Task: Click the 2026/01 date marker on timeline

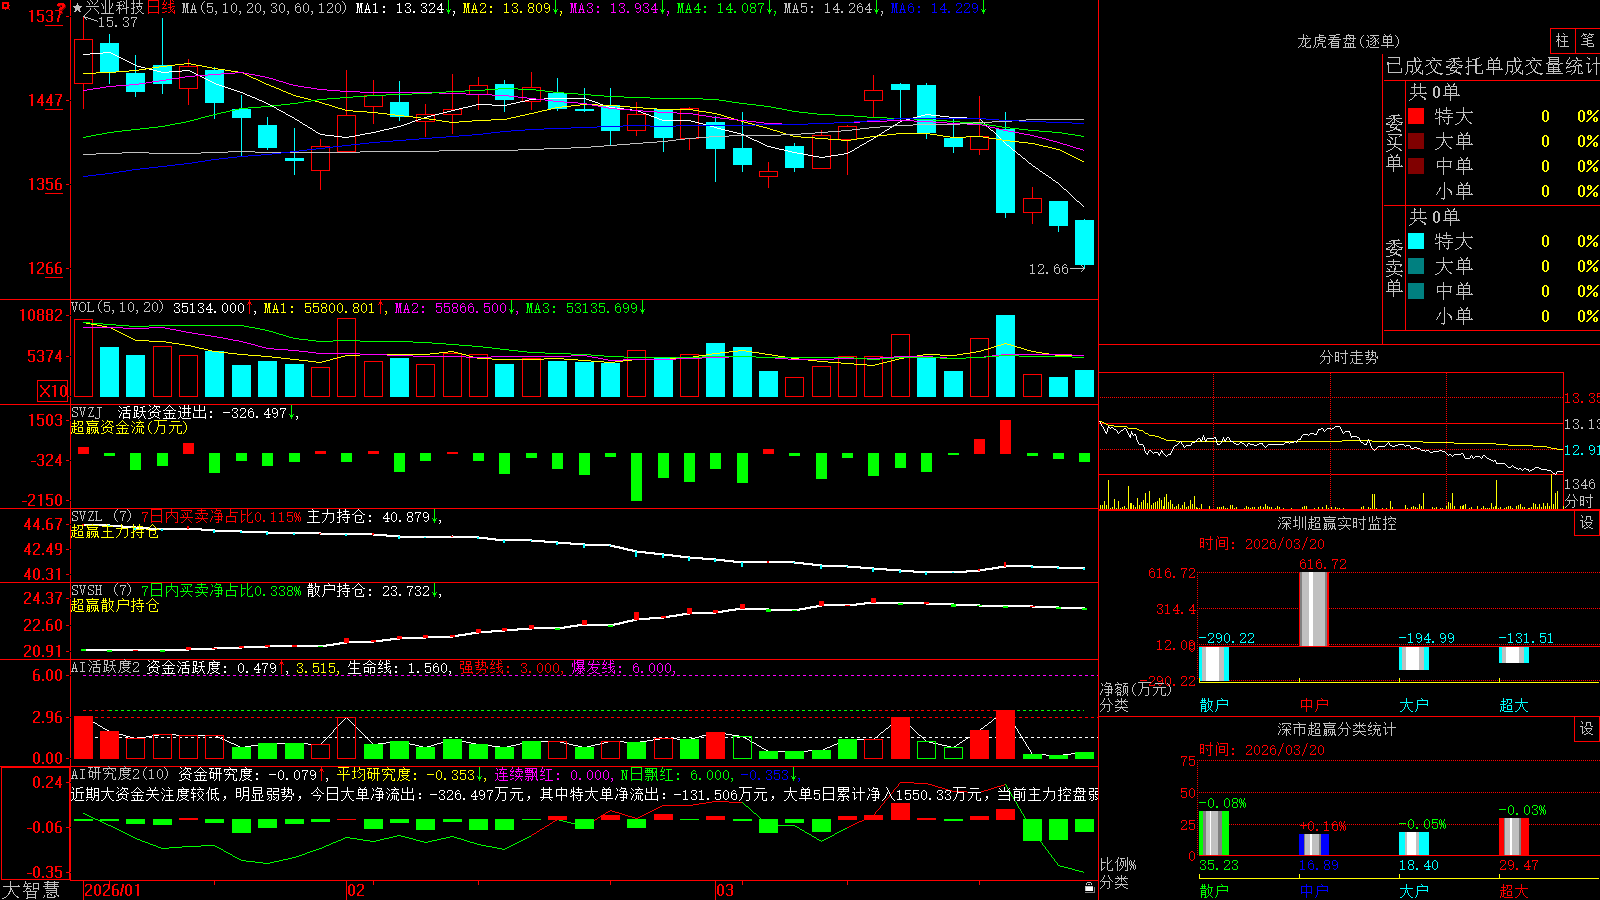Action: pyautogui.click(x=113, y=890)
